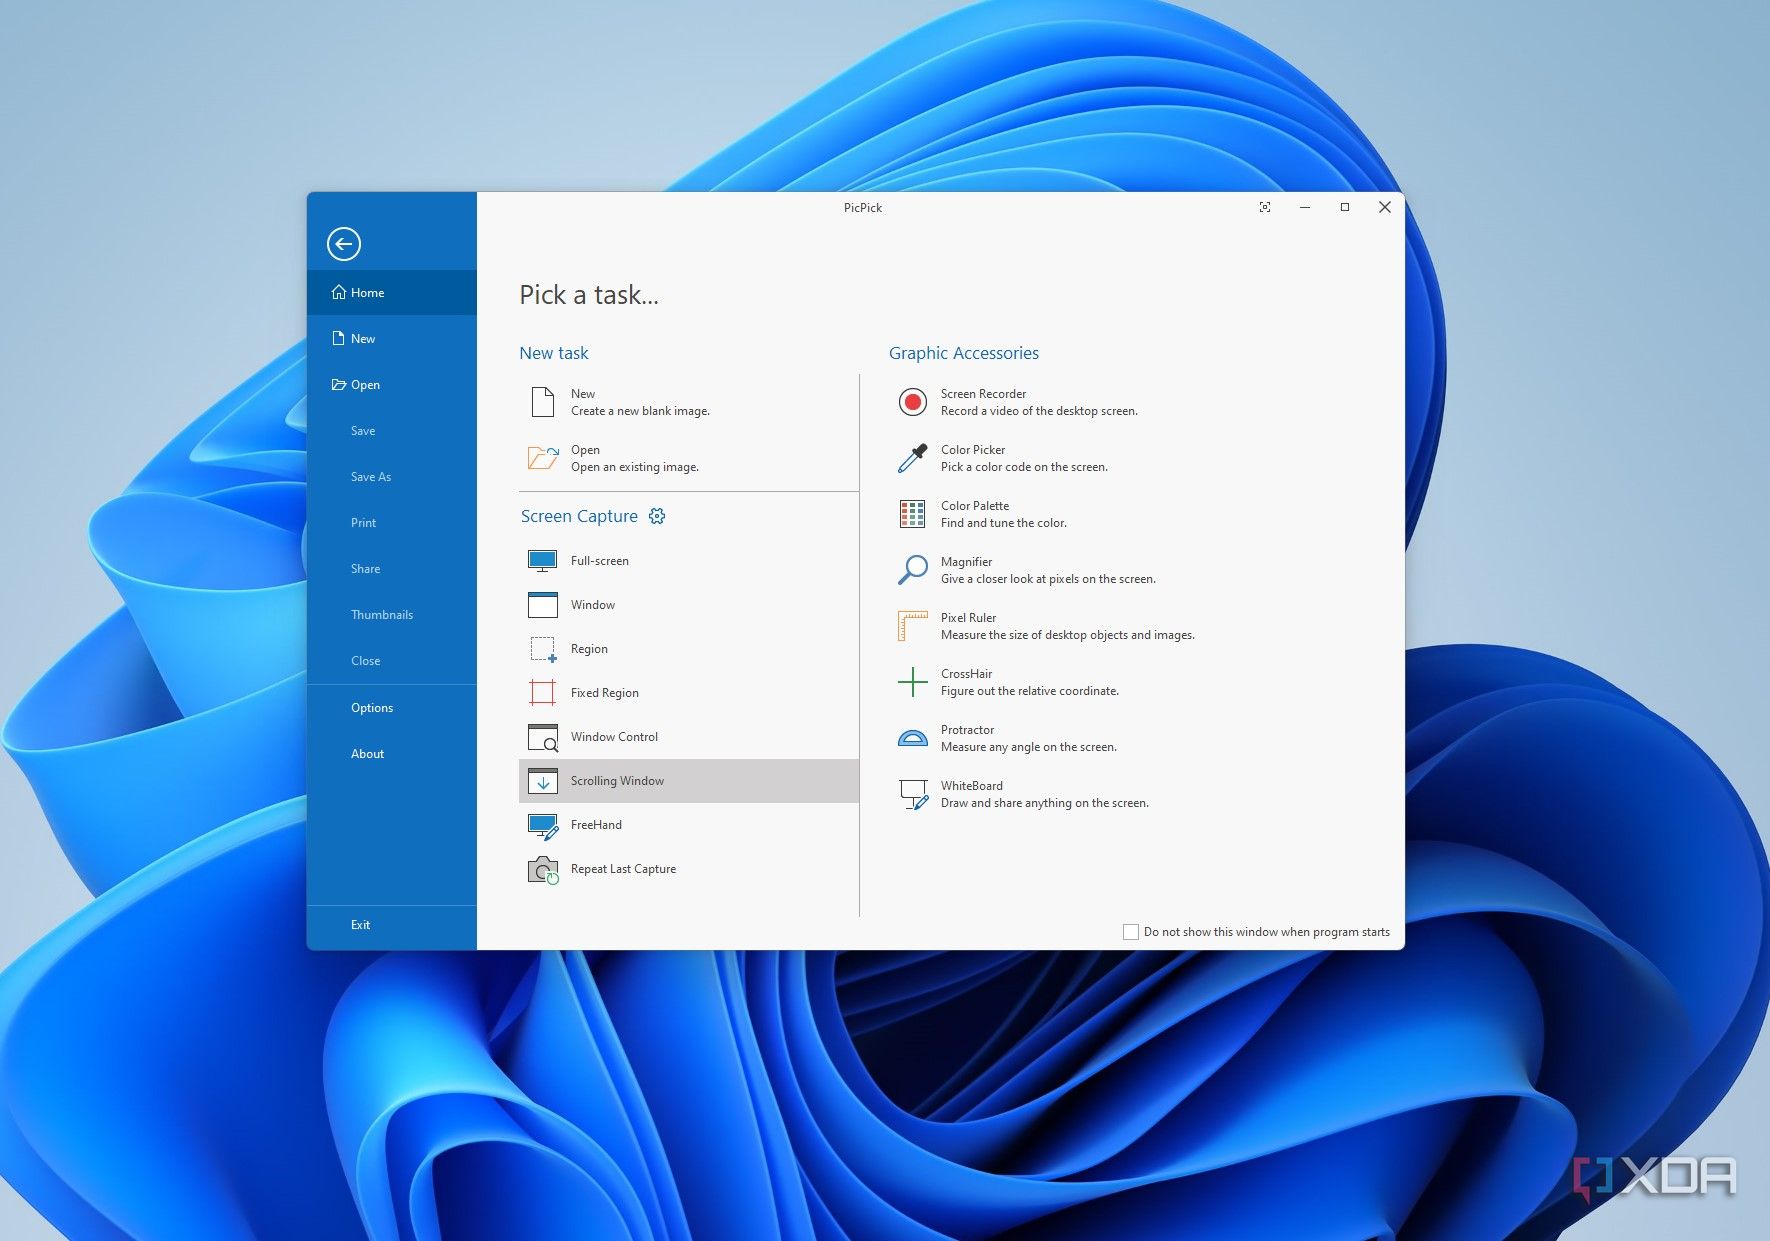Choose the Scrolling Window label
The image size is (1770, 1241).
[617, 781]
